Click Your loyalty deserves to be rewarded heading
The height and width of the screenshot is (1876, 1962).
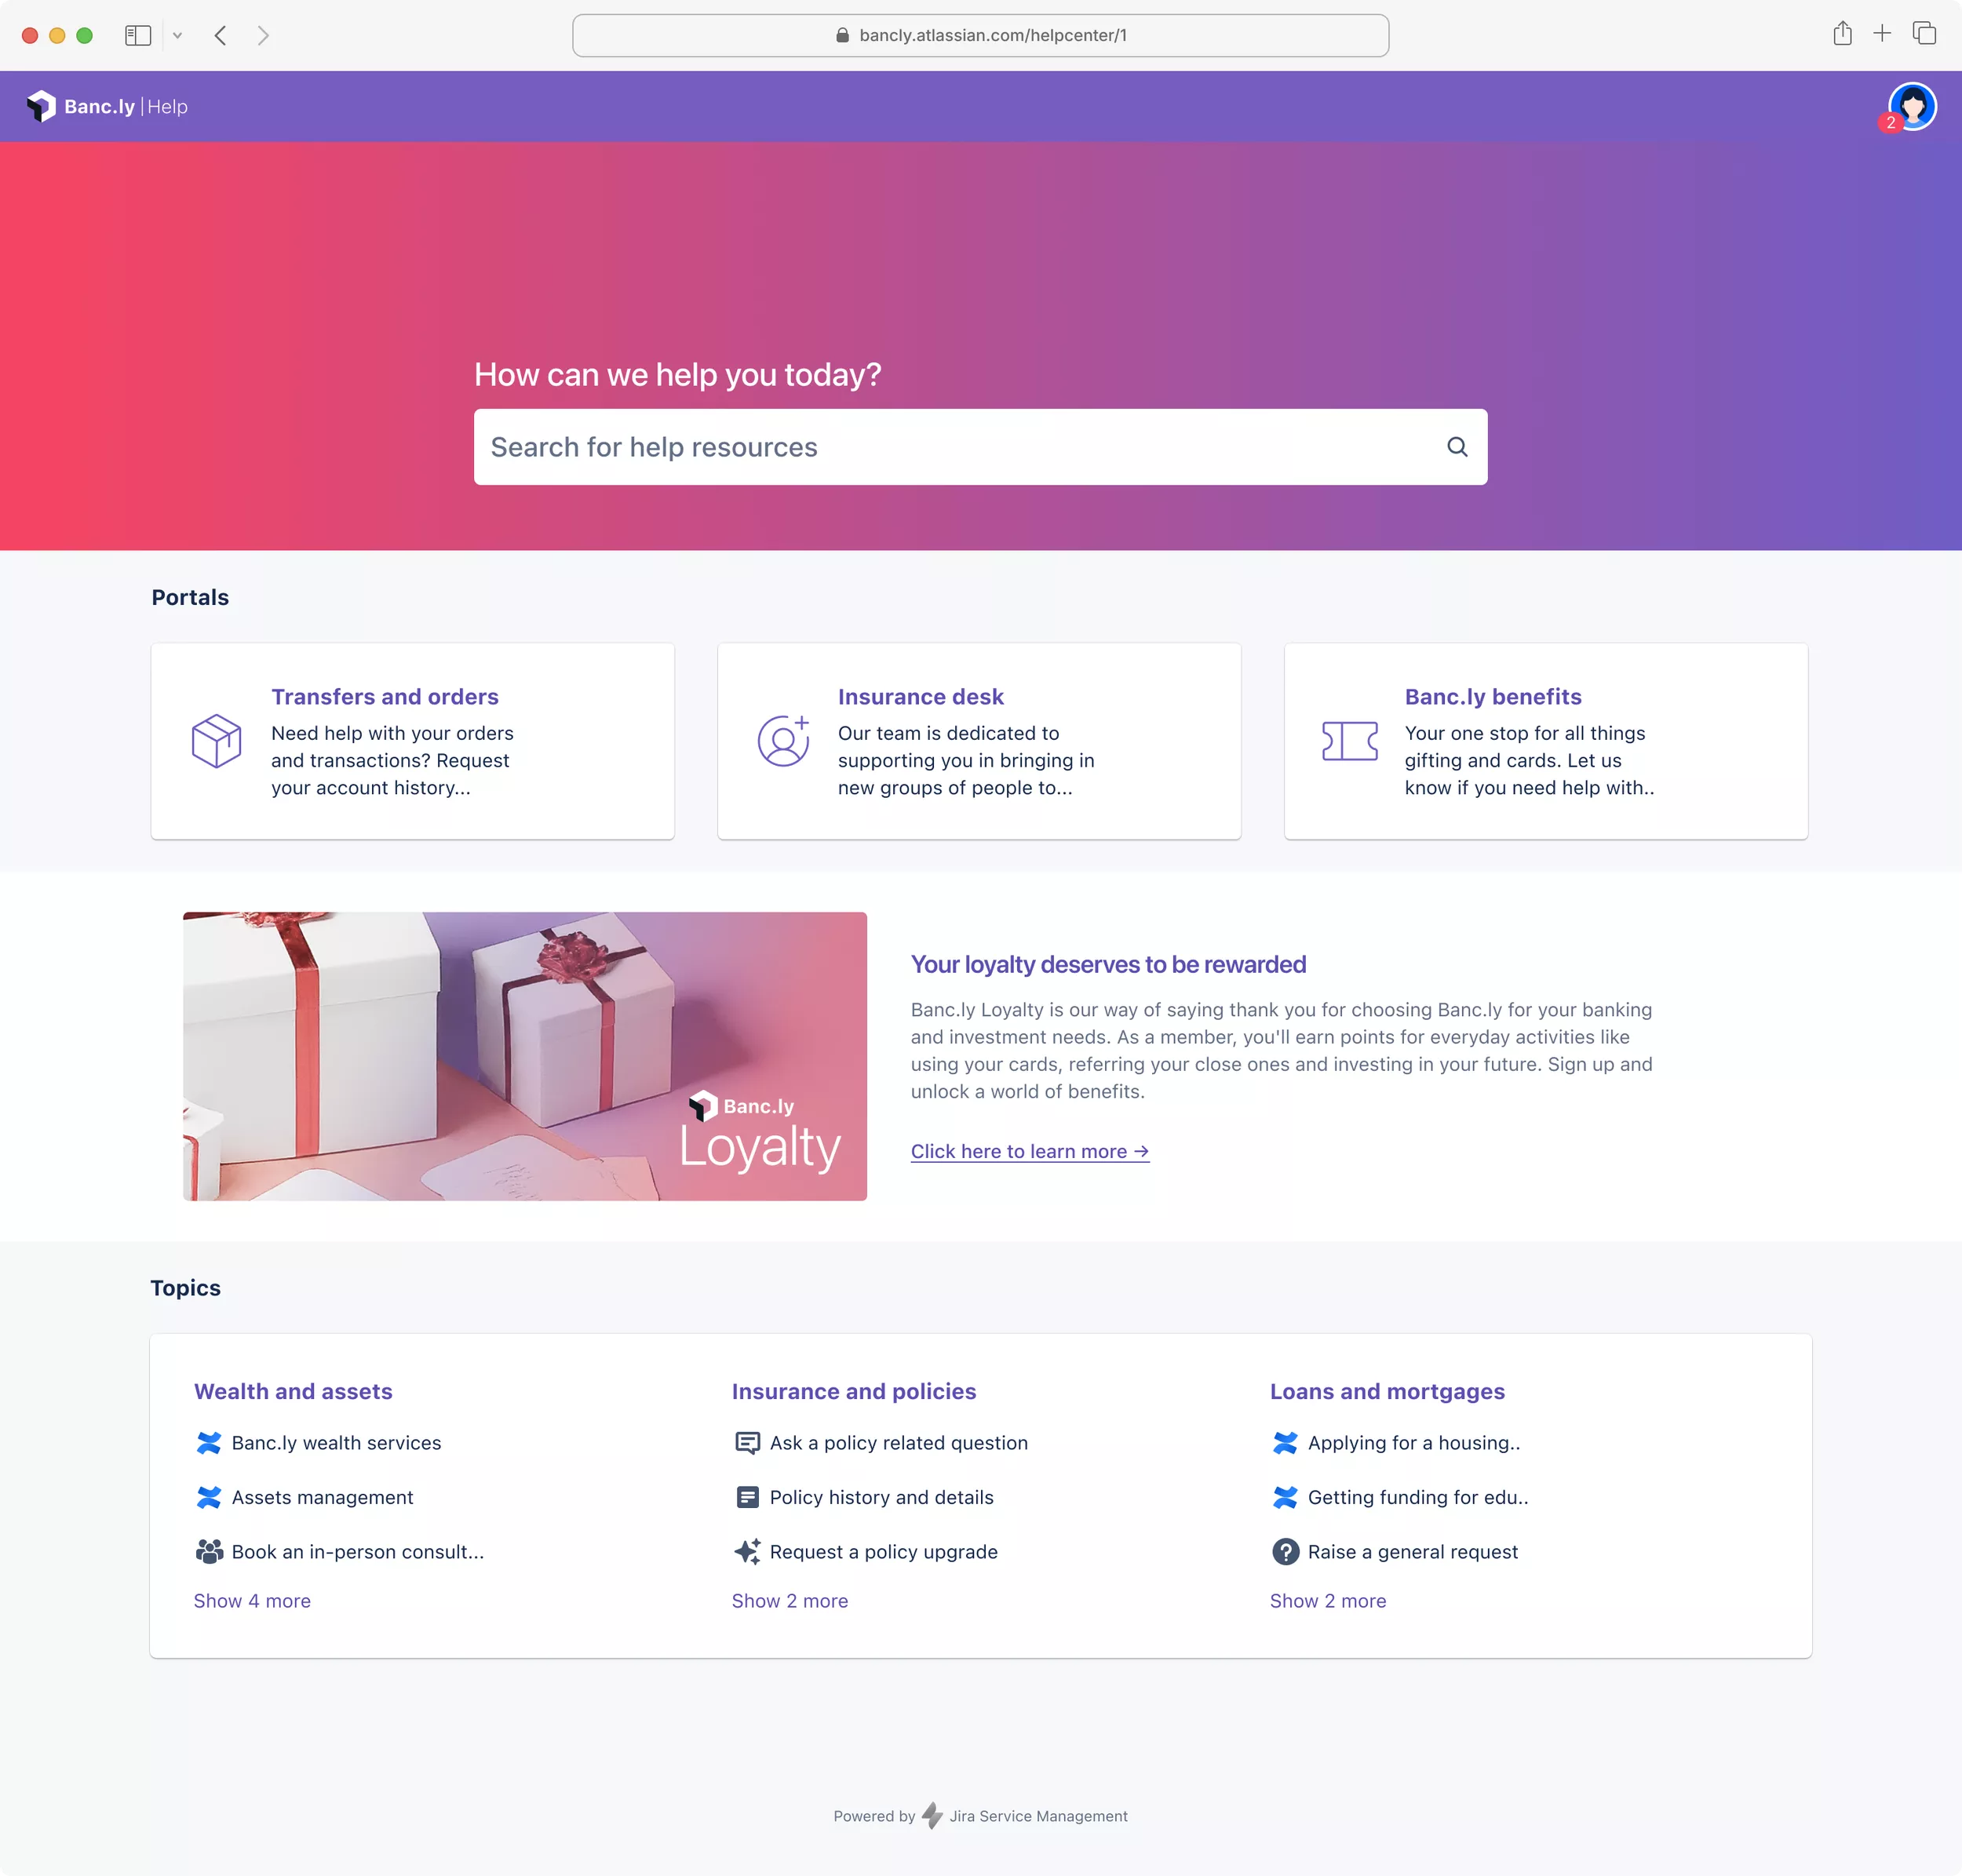[1108, 964]
